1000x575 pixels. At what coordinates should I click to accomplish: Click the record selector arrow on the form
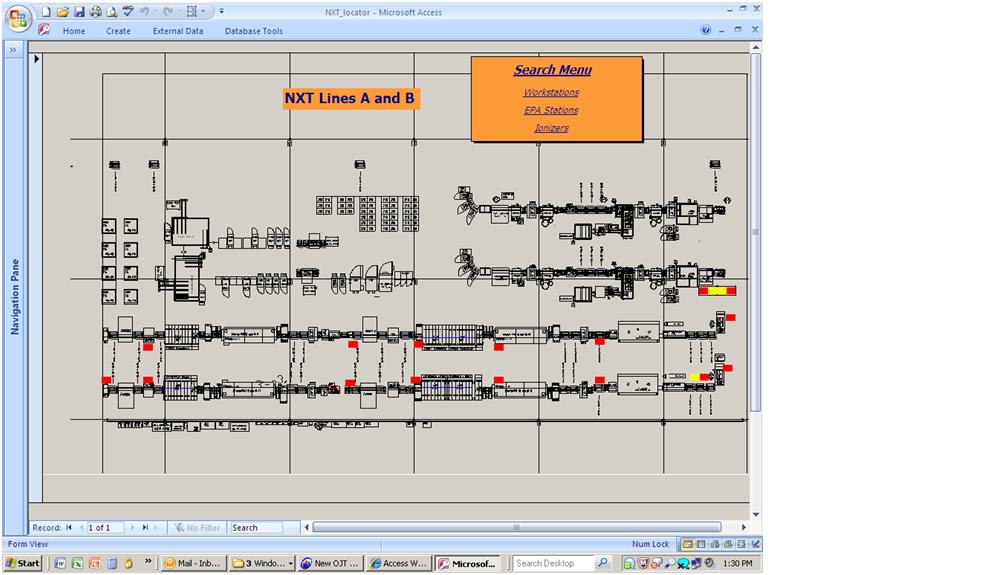point(36,59)
